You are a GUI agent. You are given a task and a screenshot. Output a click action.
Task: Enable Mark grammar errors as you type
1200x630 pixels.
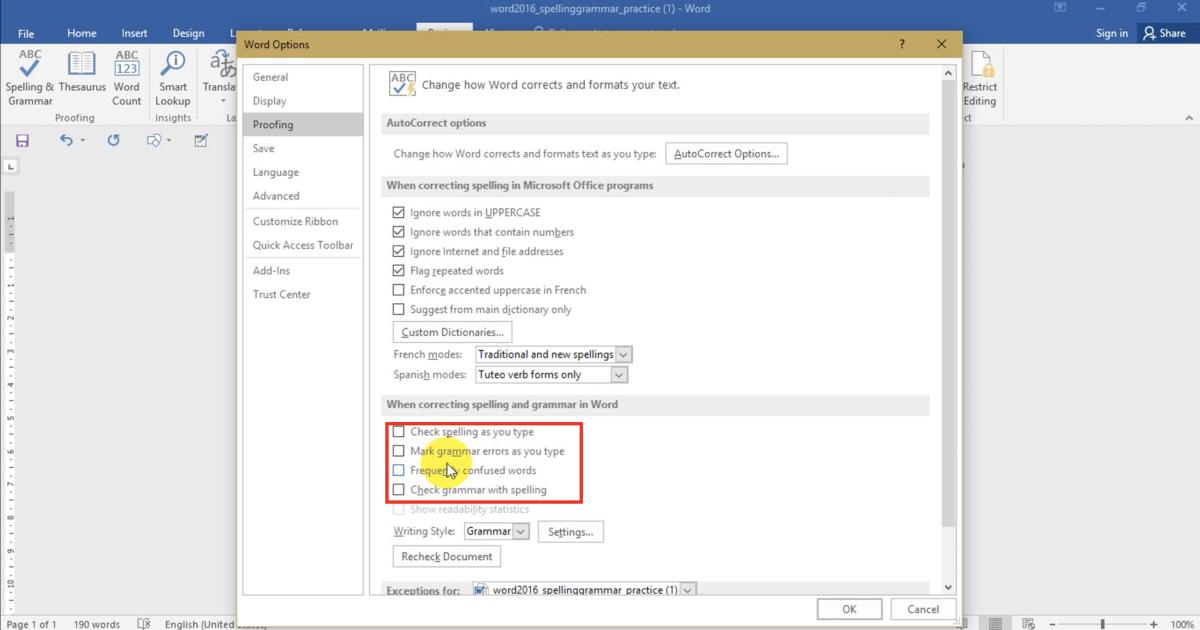398,451
